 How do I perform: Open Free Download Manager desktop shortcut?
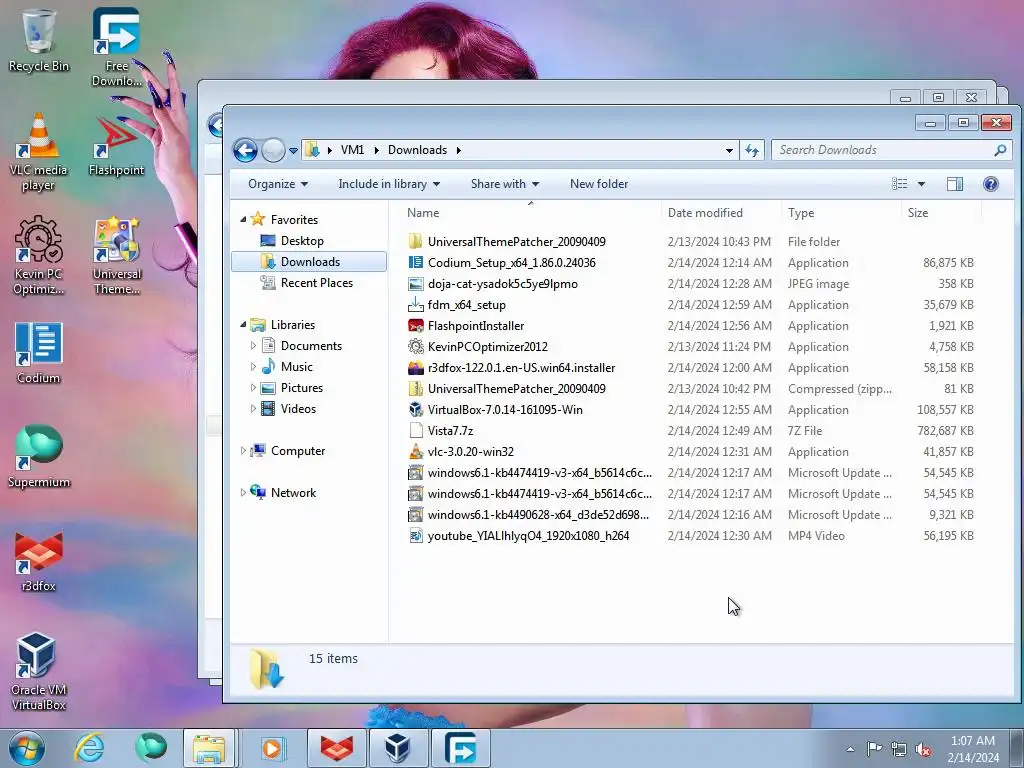pyautogui.click(x=116, y=47)
